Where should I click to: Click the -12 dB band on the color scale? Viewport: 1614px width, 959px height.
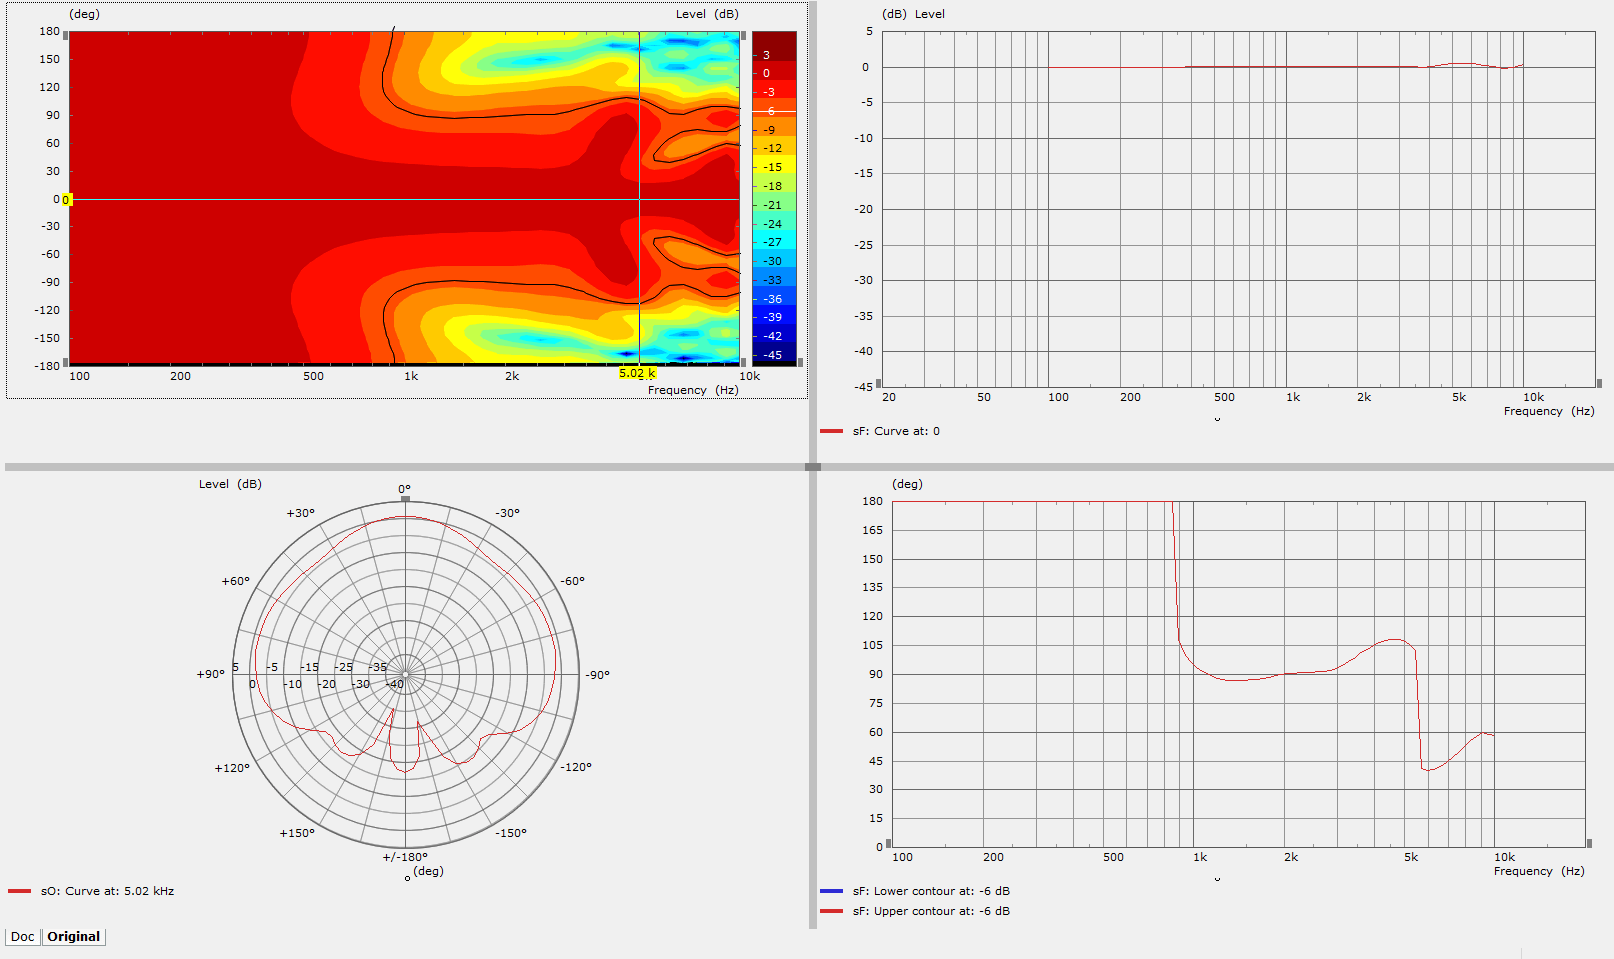tap(774, 147)
